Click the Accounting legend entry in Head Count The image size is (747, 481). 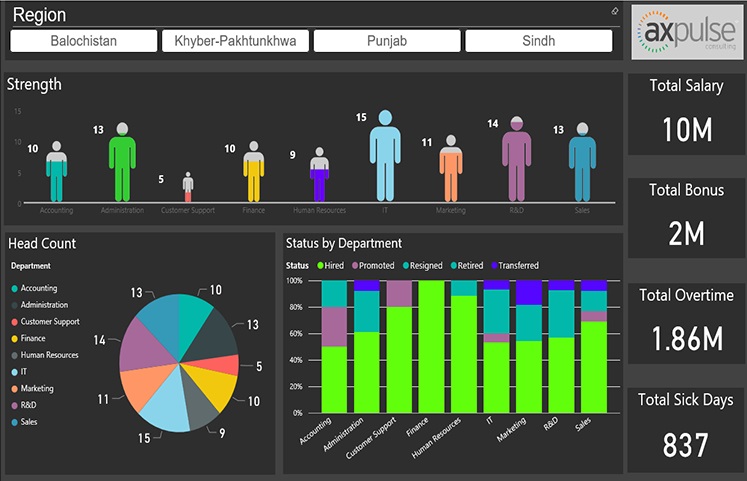(x=38, y=288)
